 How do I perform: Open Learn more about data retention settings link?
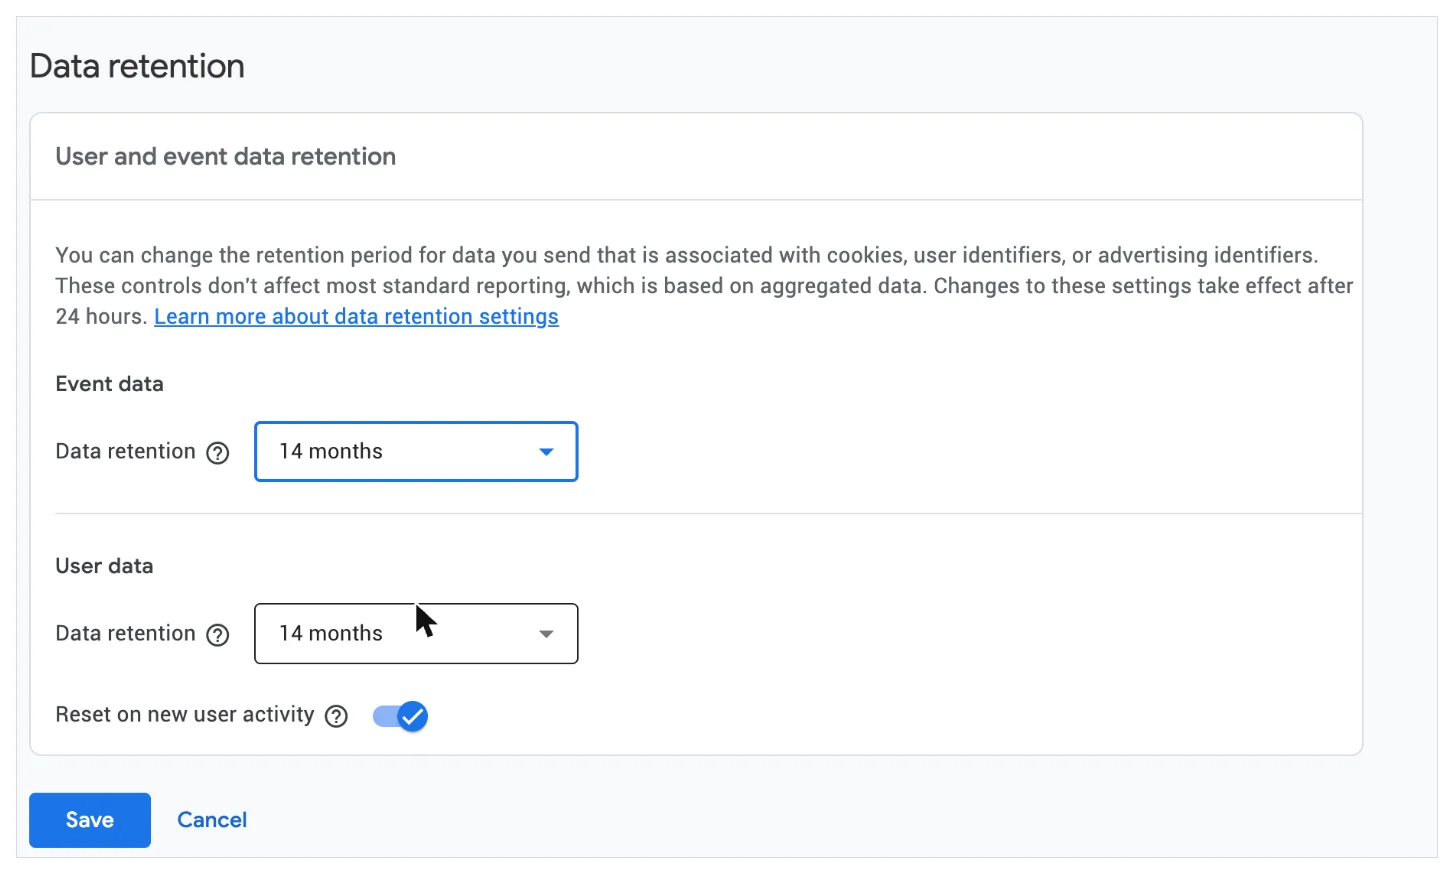point(356,316)
